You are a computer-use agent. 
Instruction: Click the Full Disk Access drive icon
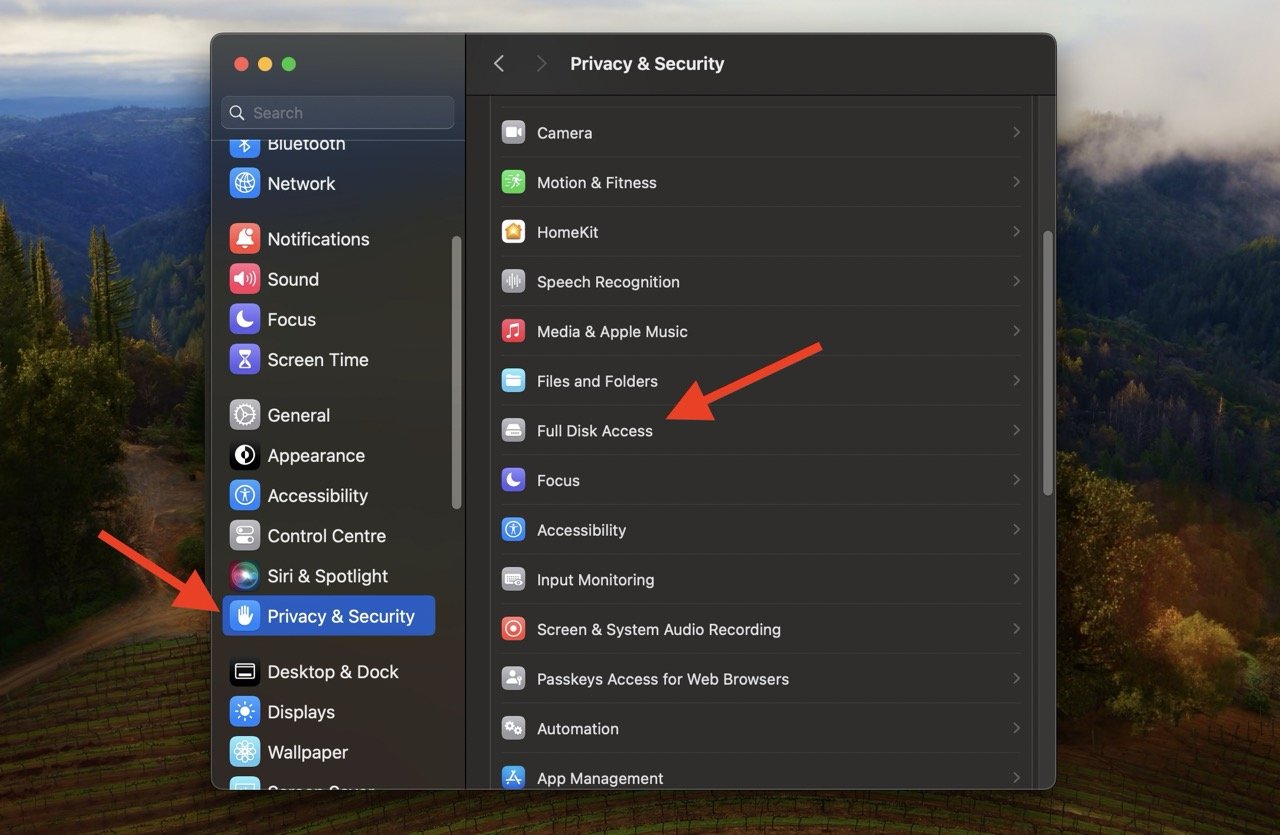tap(513, 431)
